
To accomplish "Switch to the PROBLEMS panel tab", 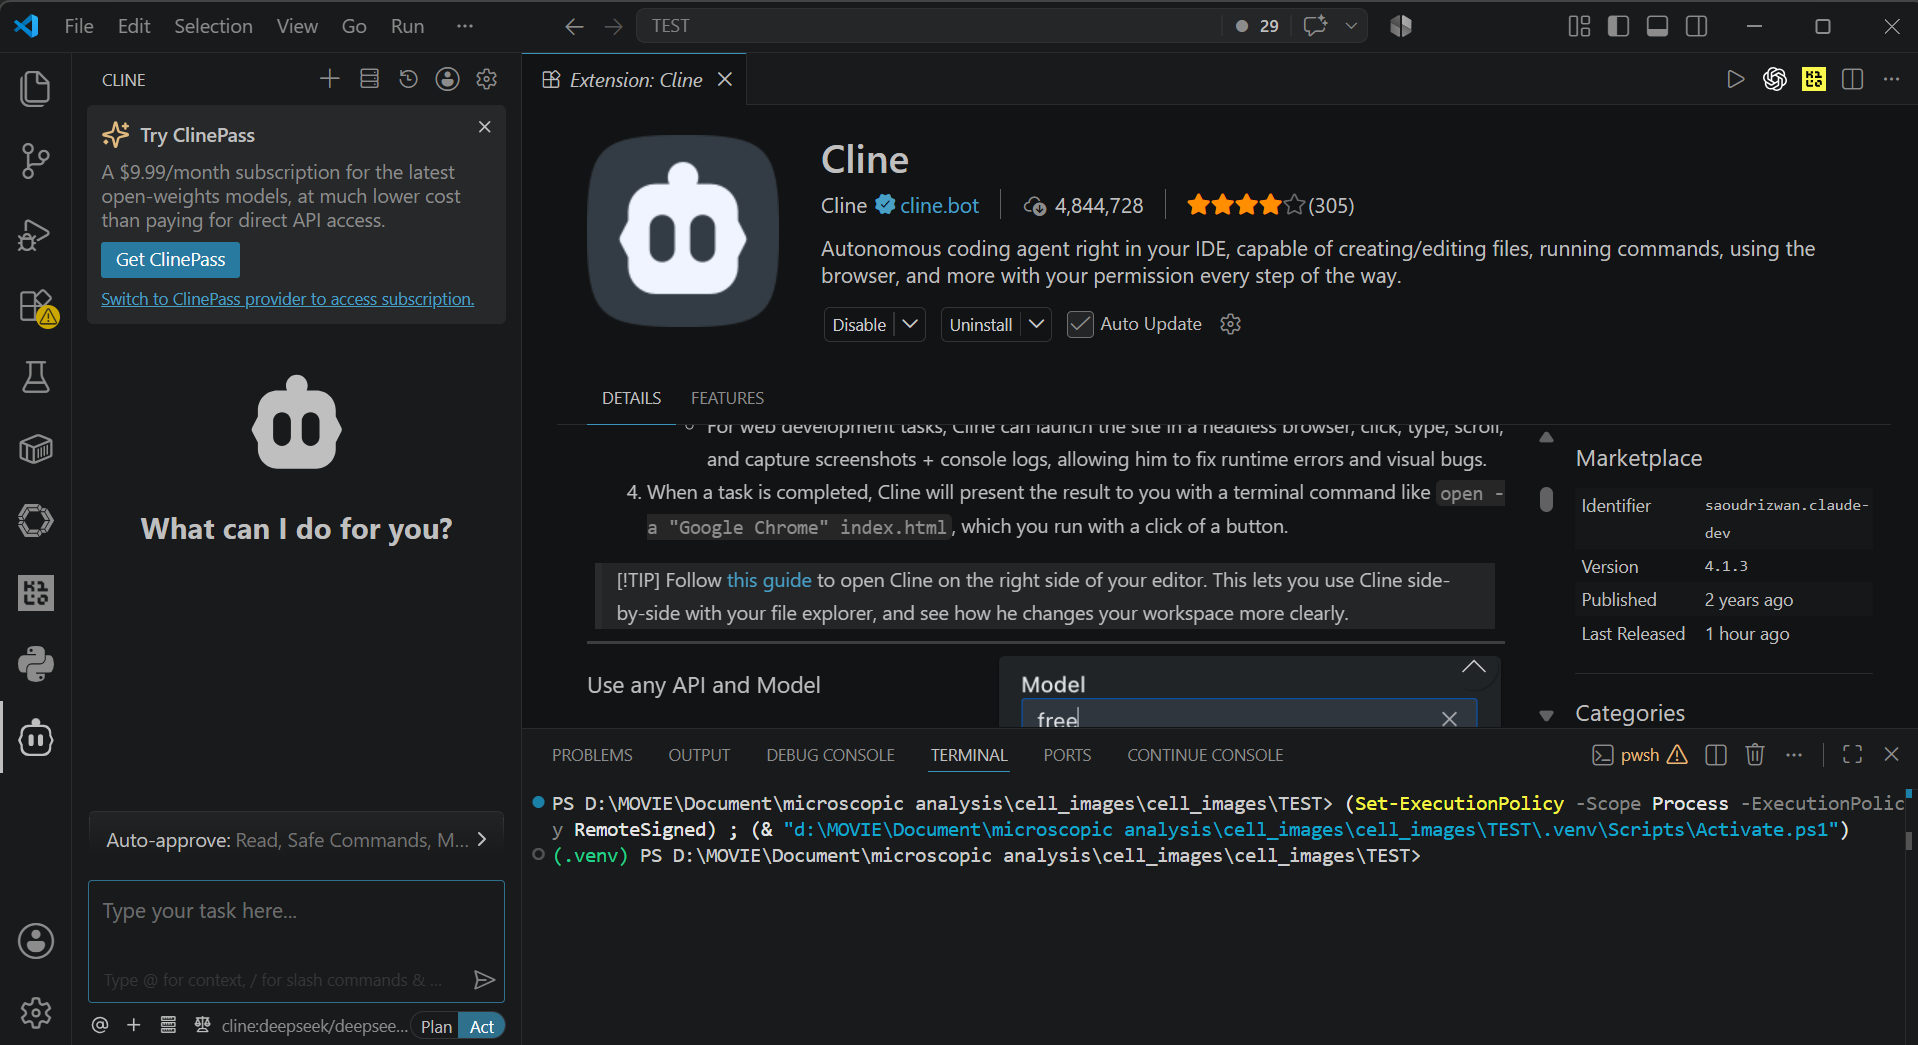I will click(x=592, y=755).
